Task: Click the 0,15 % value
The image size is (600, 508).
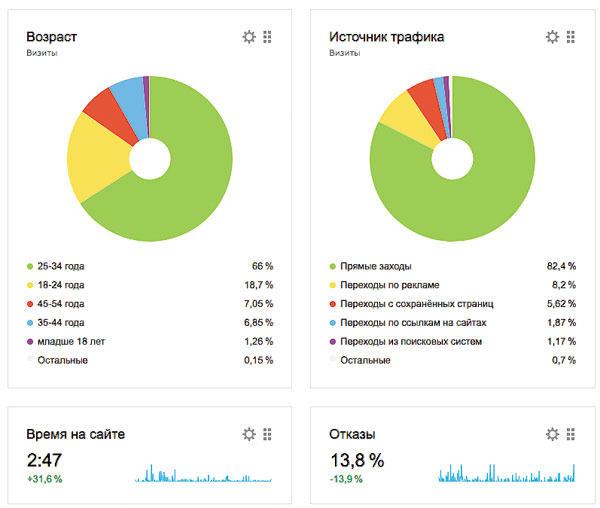Action: (259, 360)
